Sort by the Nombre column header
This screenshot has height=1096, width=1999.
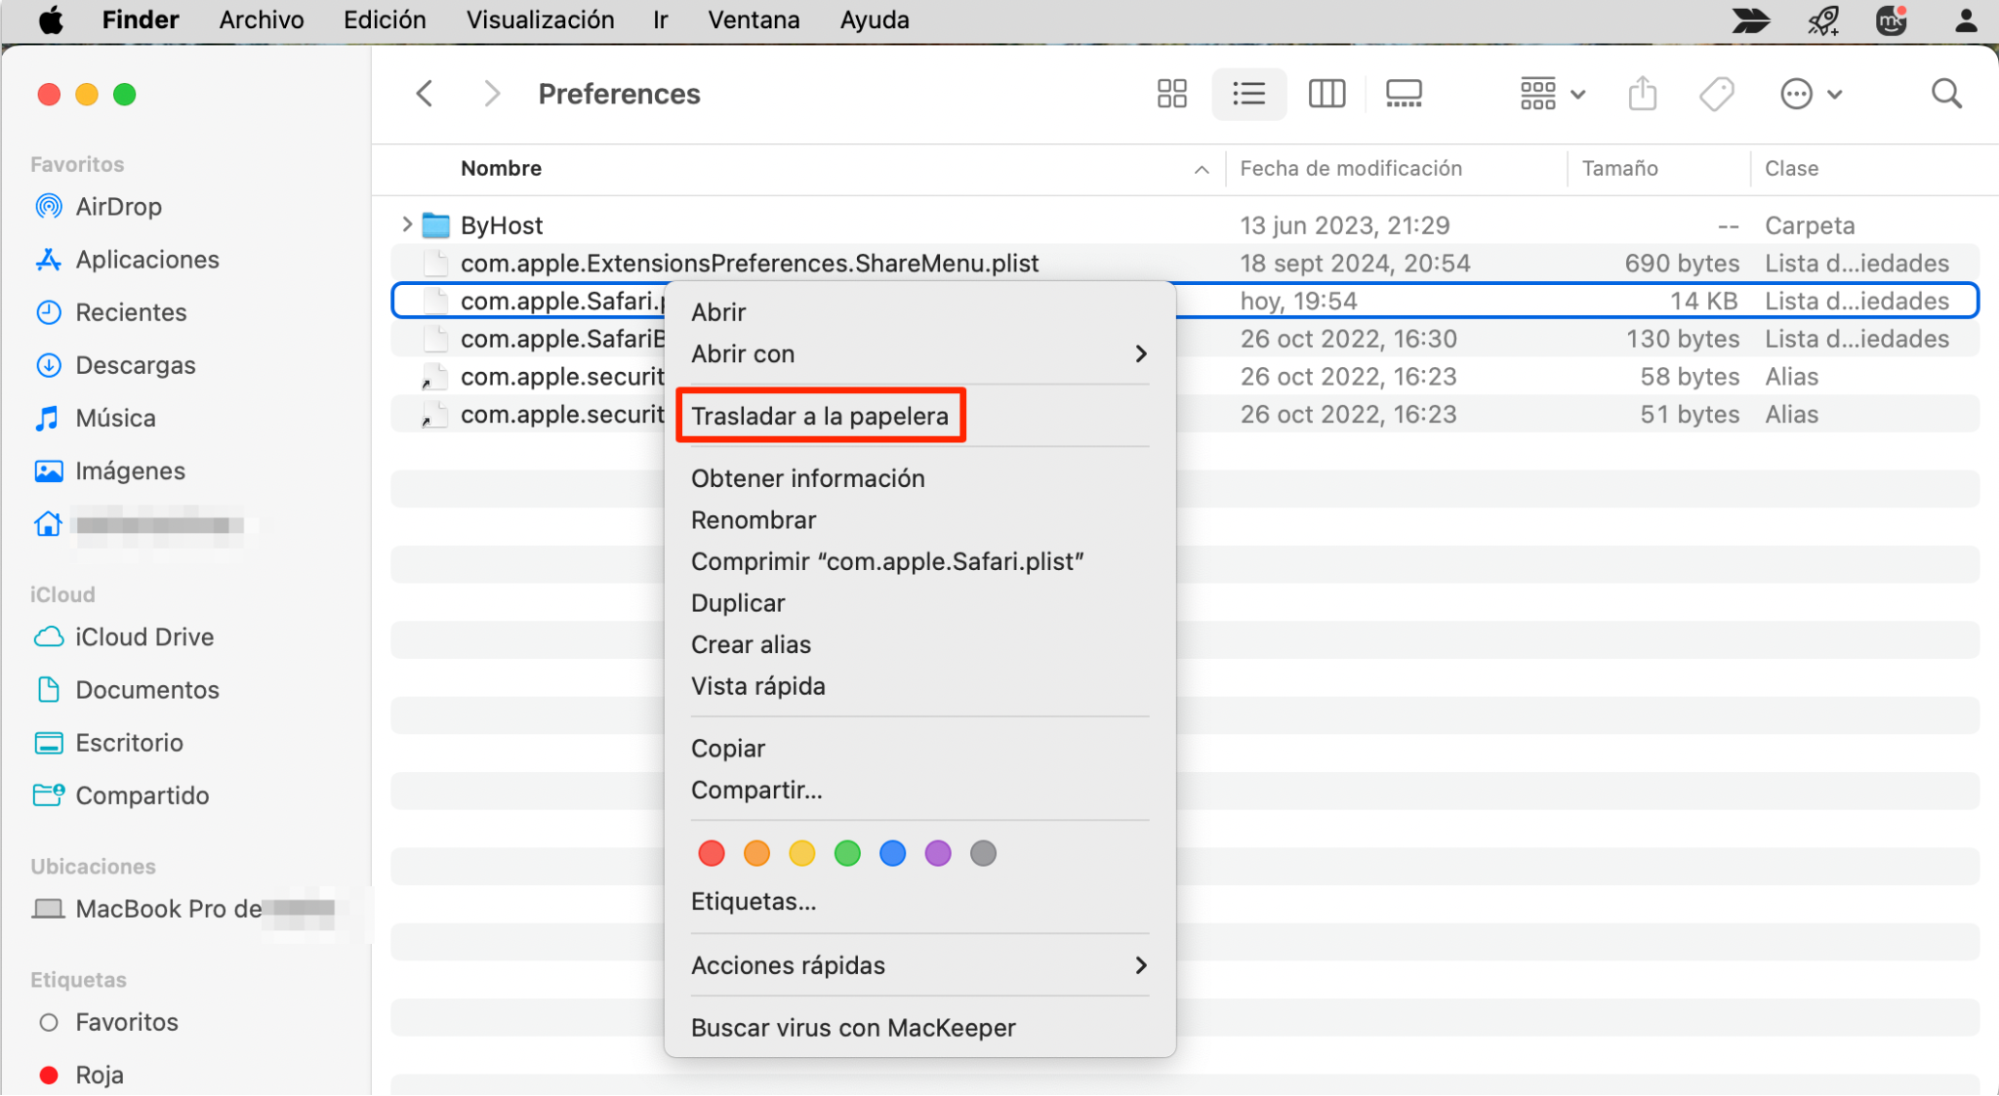coord(501,169)
